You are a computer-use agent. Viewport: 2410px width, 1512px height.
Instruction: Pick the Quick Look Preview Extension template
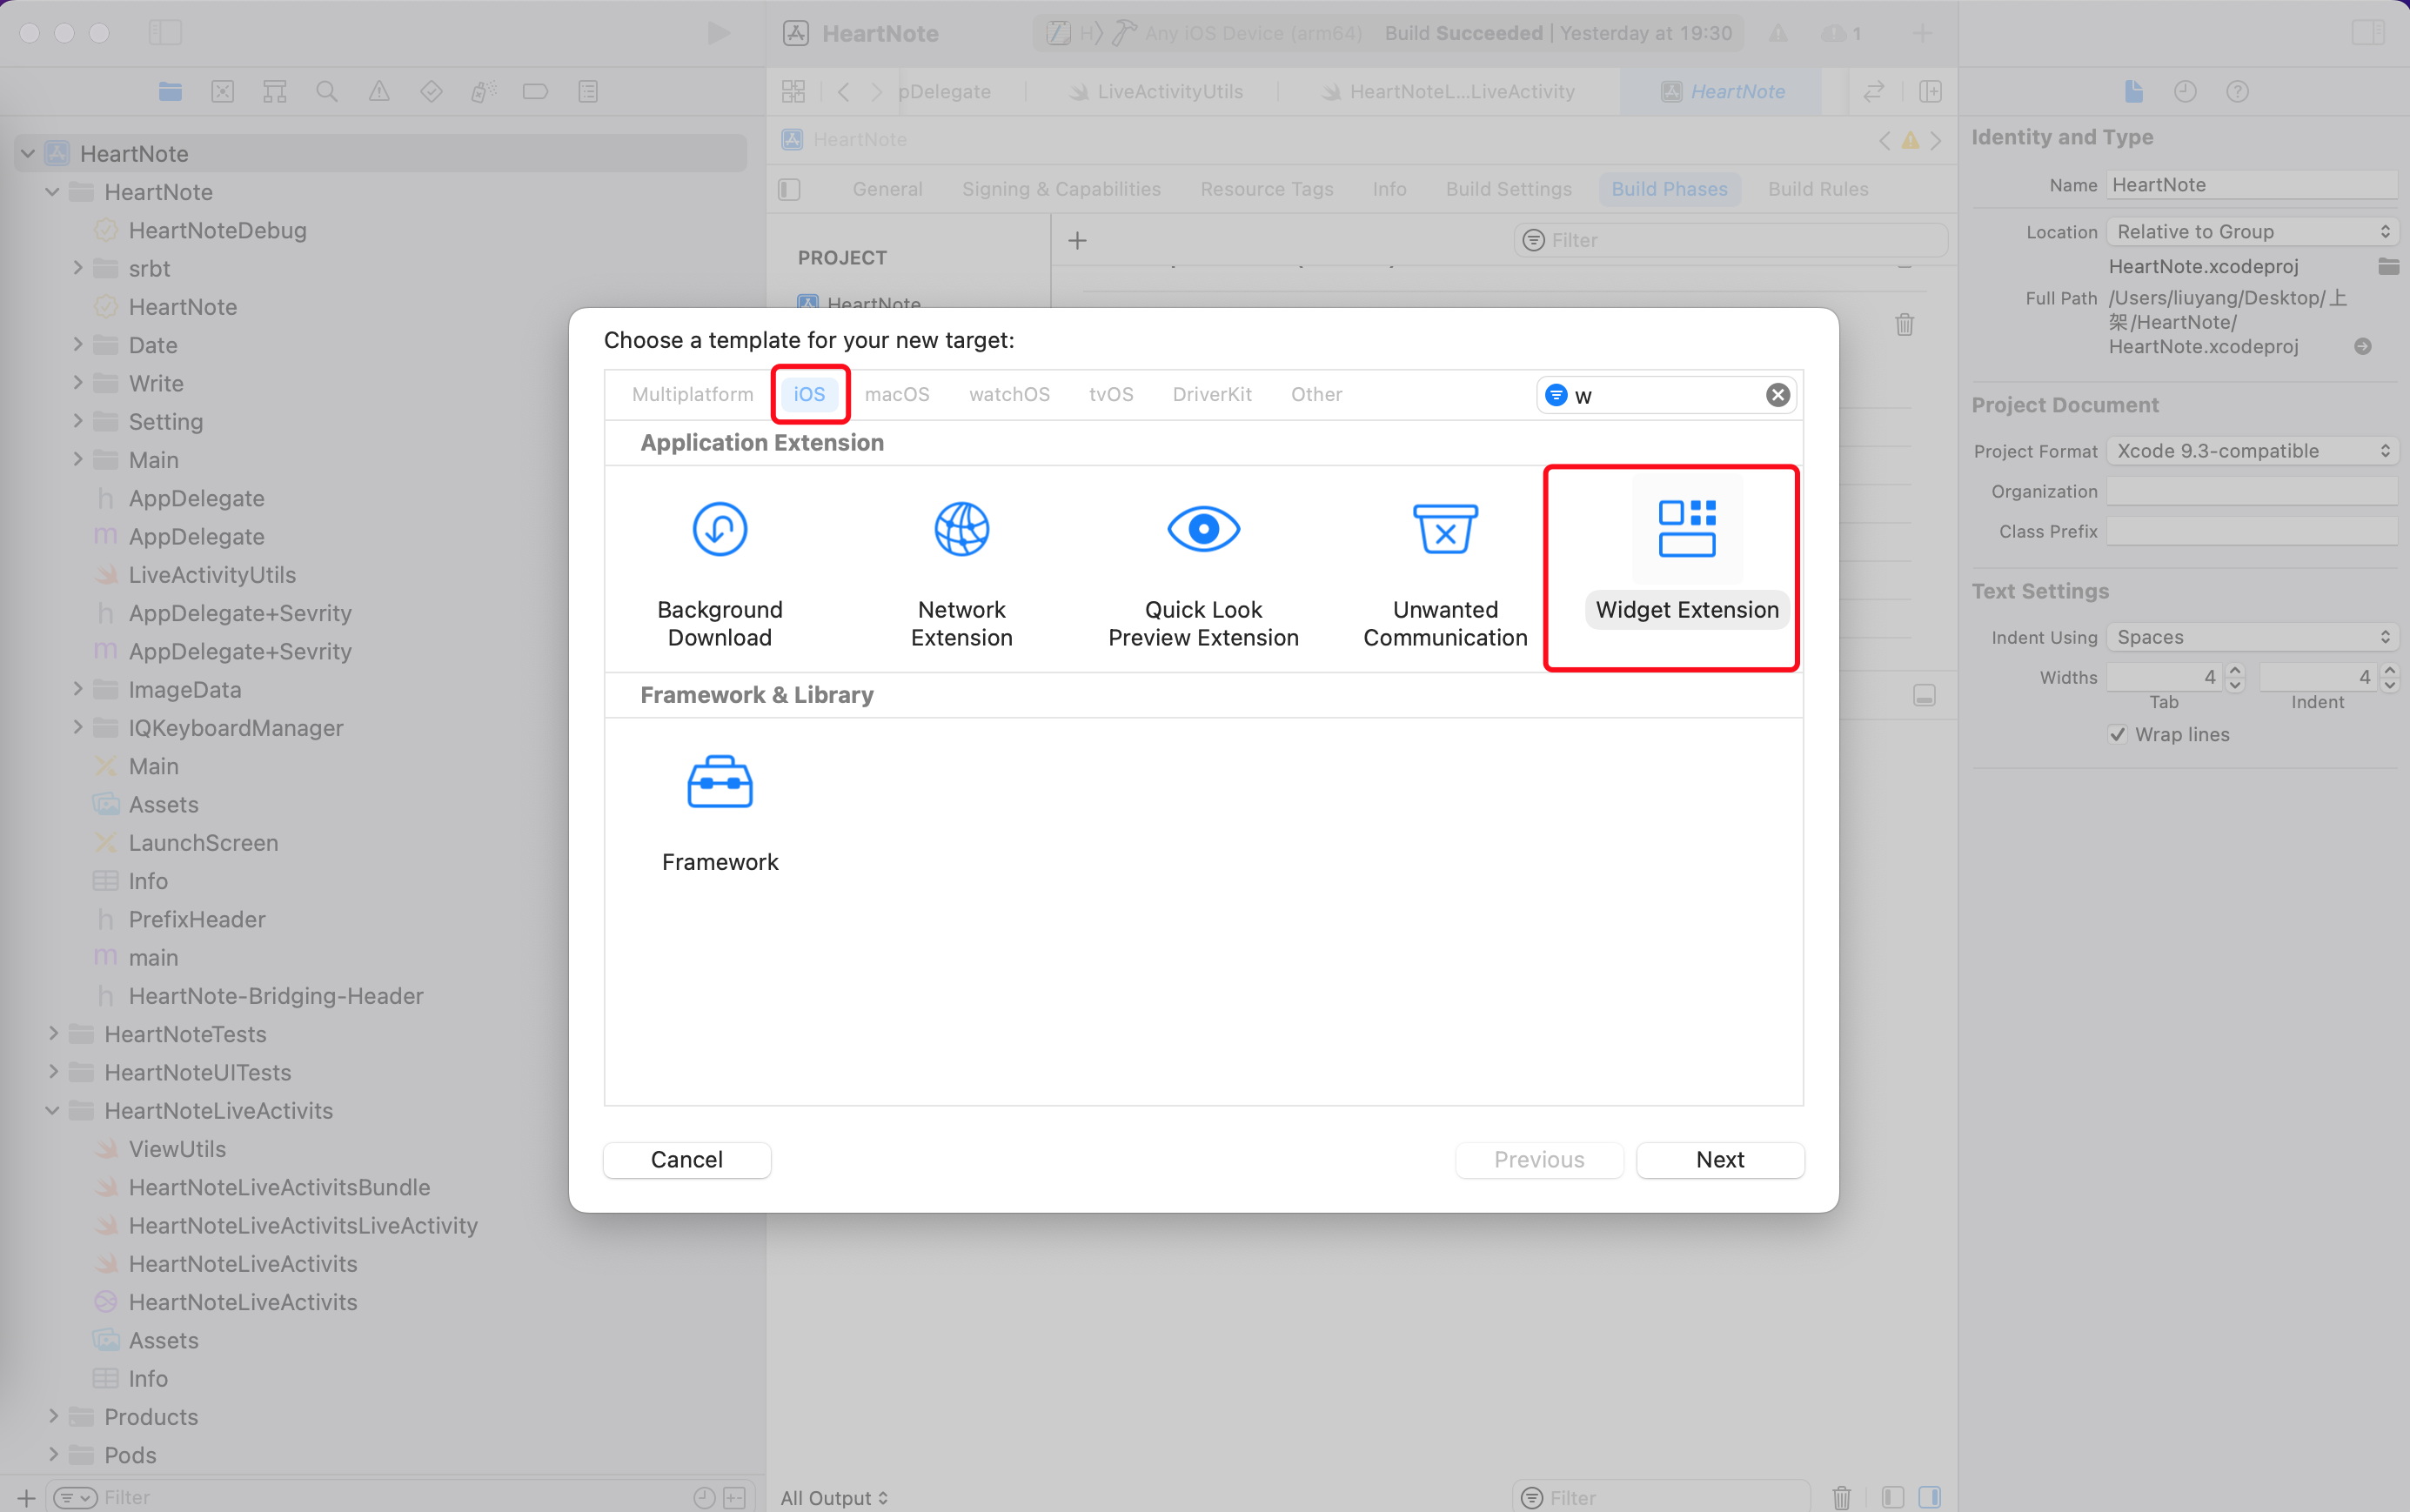1203,574
